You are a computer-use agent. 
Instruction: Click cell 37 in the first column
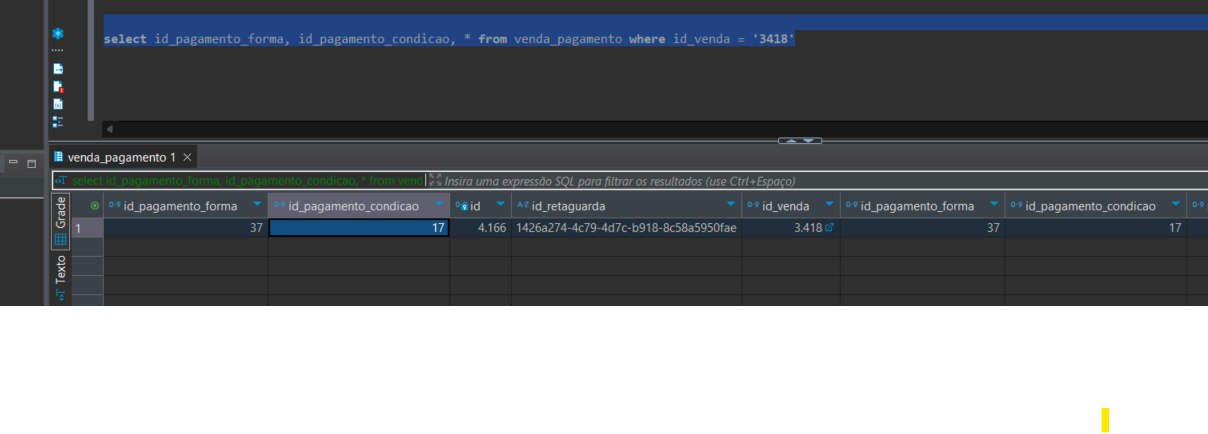click(x=185, y=228)
